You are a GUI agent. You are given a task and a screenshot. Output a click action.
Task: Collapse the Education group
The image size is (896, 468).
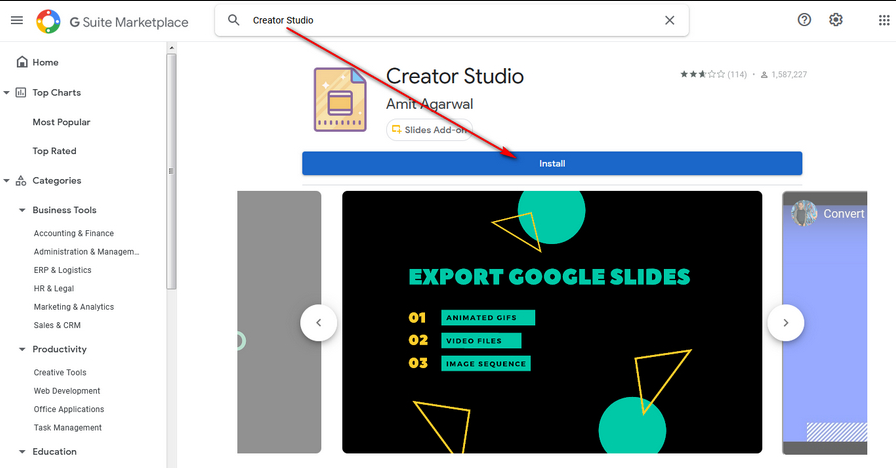[22, 451]
